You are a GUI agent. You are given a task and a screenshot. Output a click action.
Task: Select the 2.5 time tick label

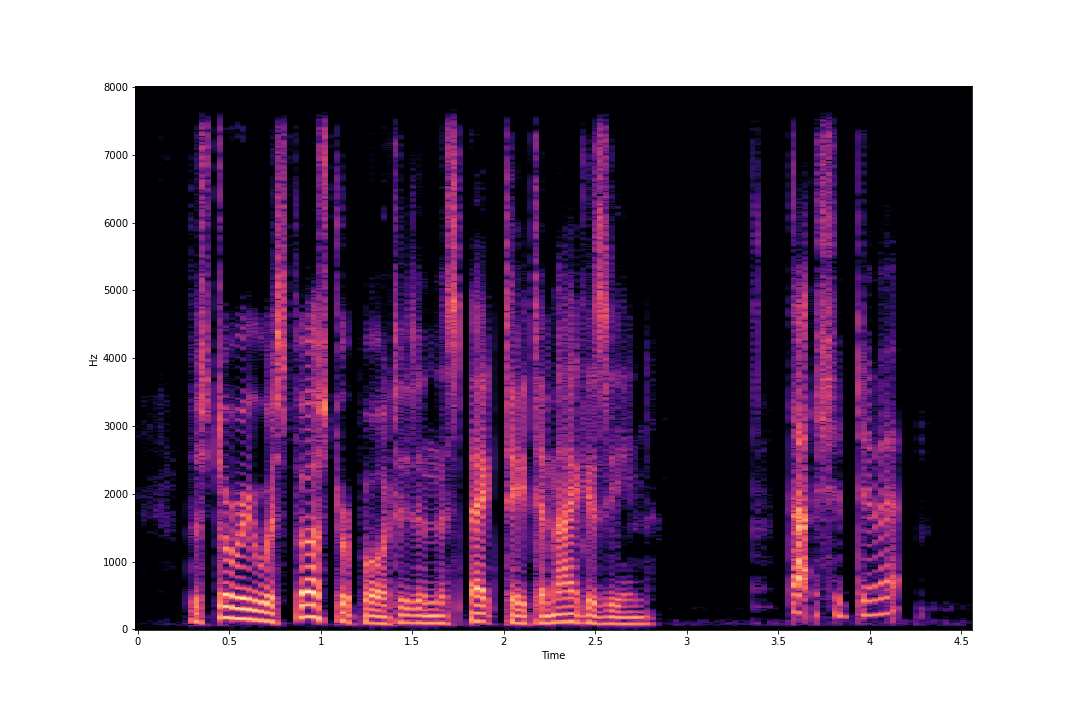coord(595,641)
